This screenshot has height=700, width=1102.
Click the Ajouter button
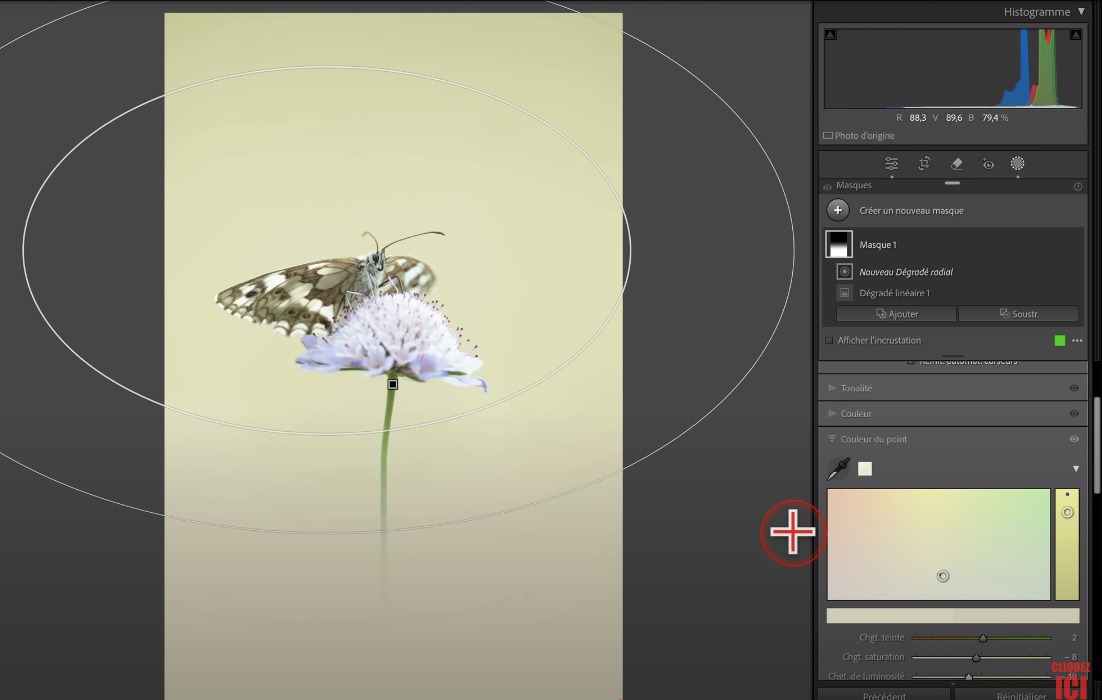(x=896, y=314)
